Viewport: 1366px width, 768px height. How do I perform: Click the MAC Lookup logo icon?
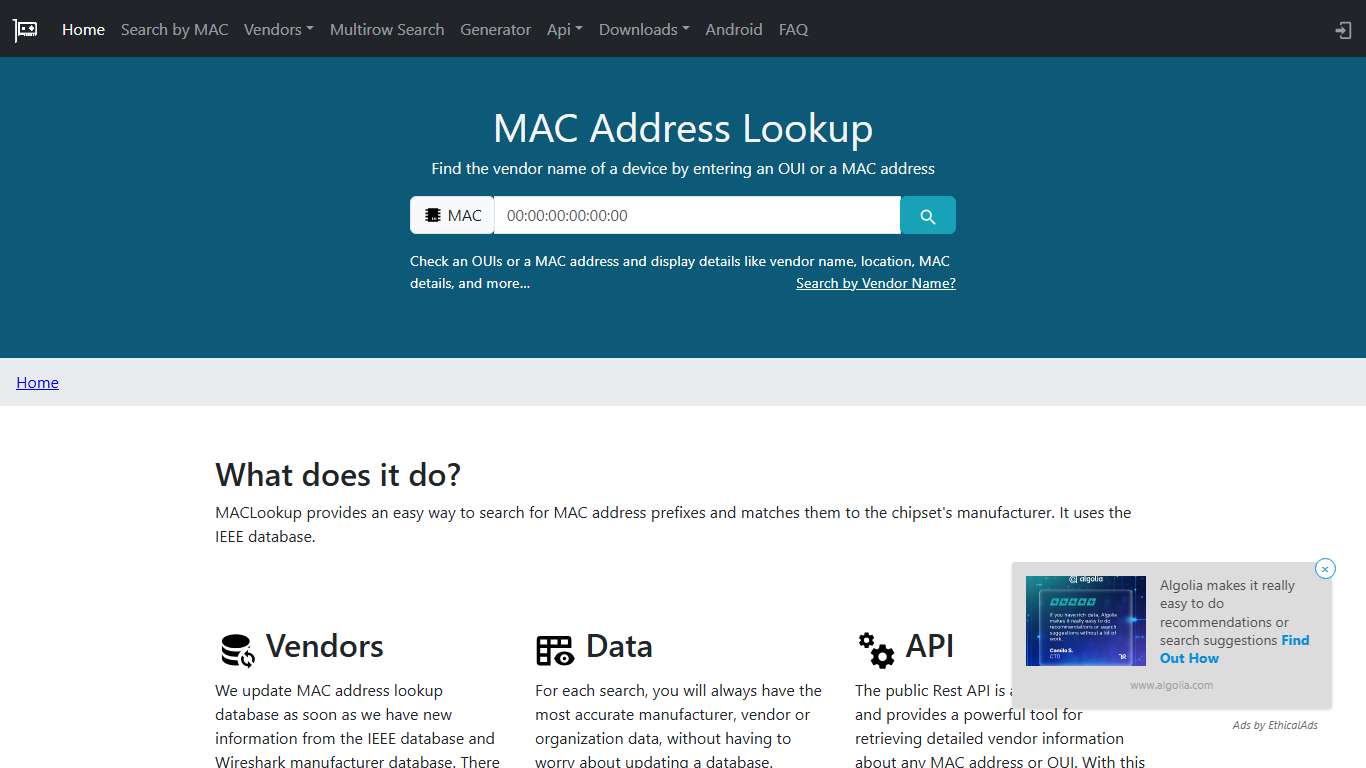24,29
